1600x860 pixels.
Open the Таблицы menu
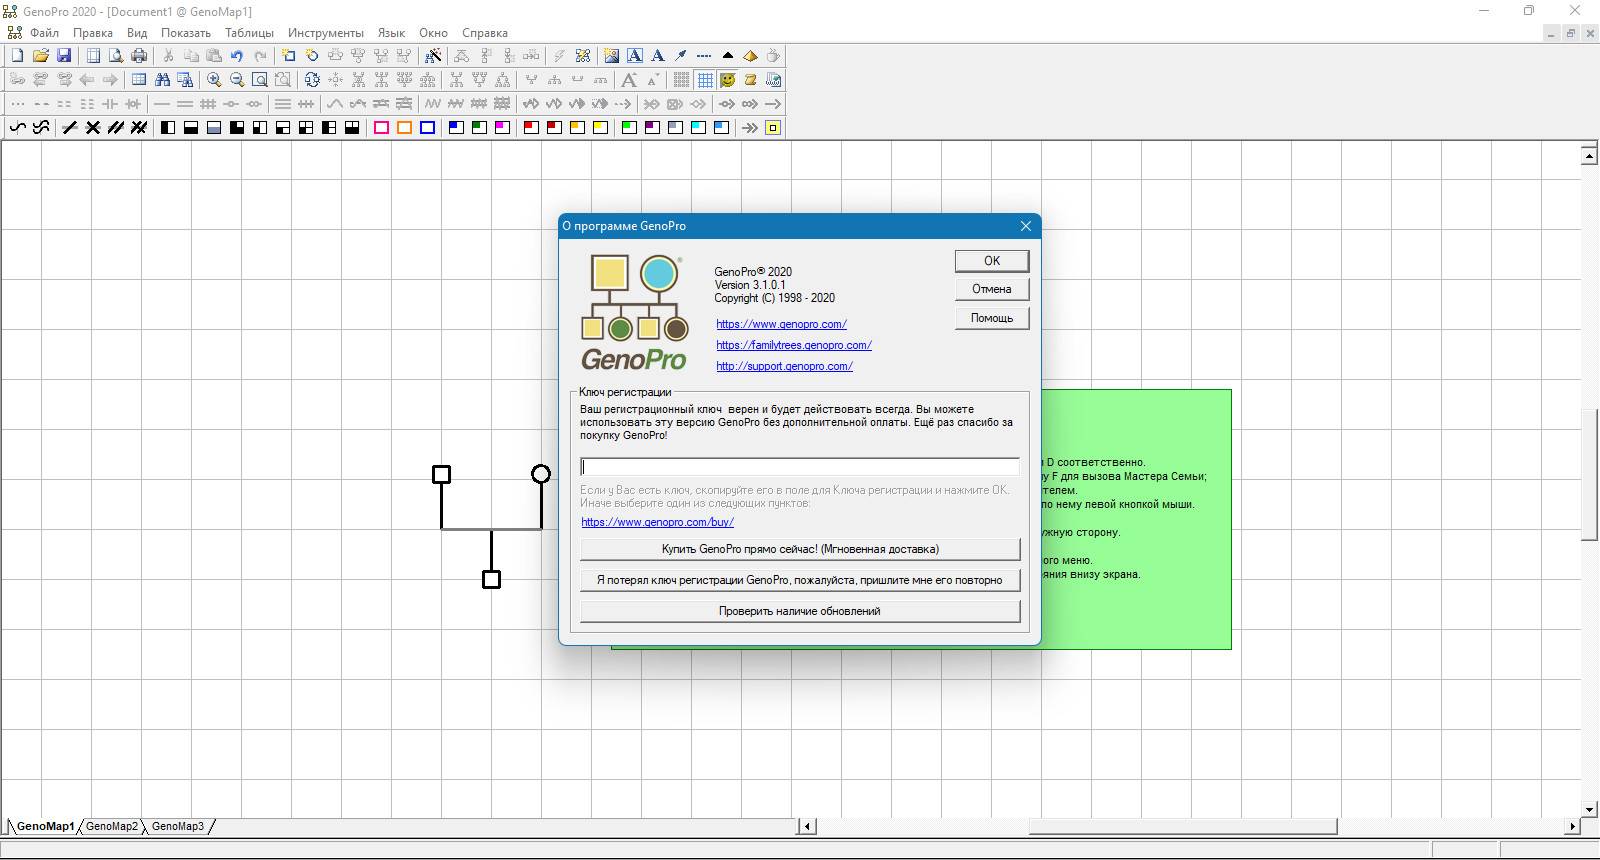(x=249, y=33)
